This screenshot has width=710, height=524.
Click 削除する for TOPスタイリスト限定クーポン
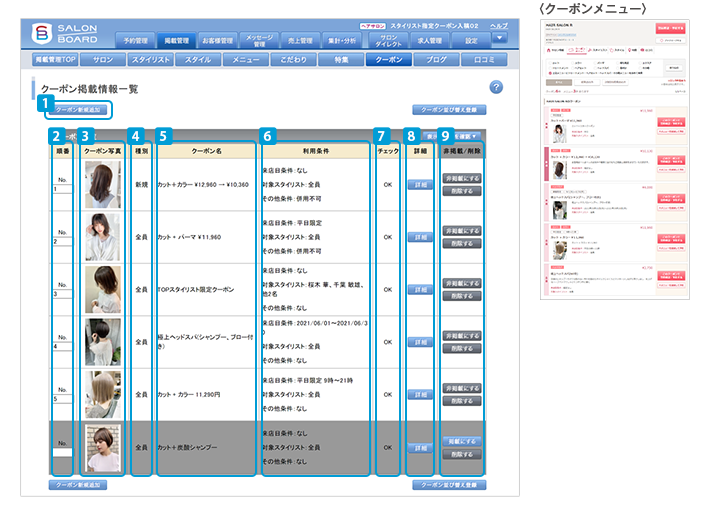tap(462, 296)
